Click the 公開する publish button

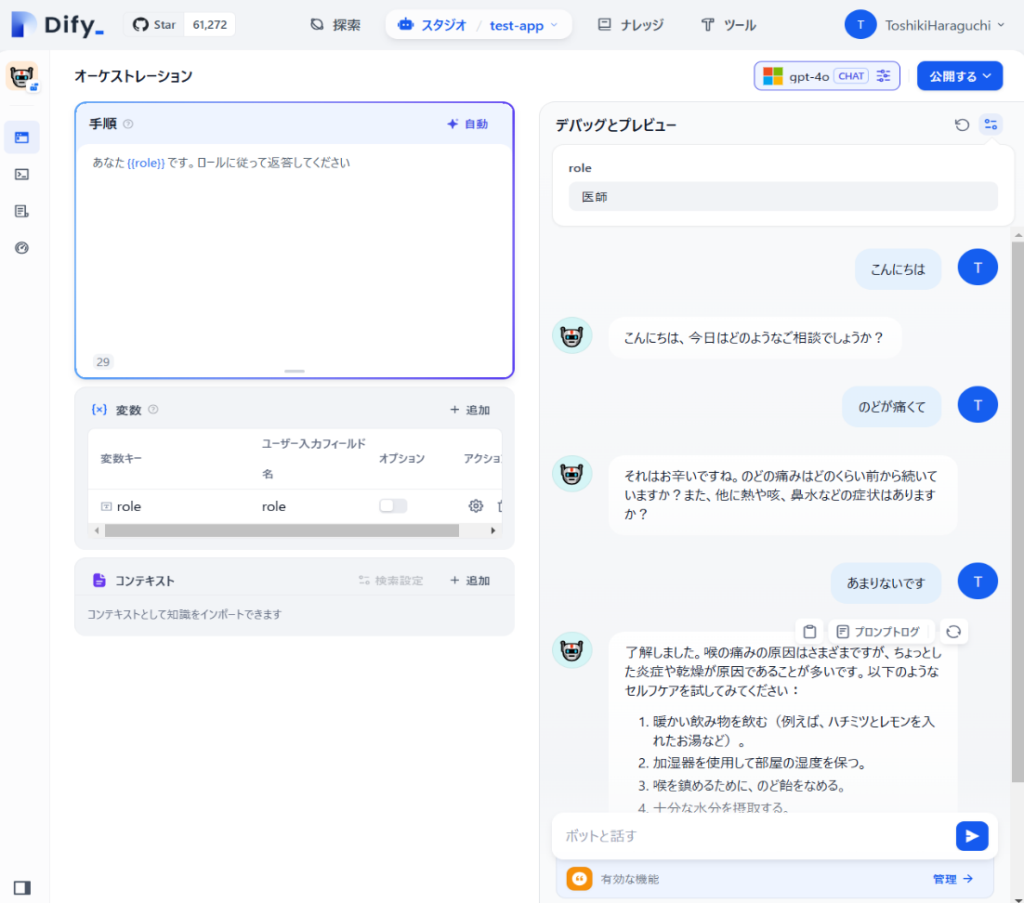coord(959,76)
